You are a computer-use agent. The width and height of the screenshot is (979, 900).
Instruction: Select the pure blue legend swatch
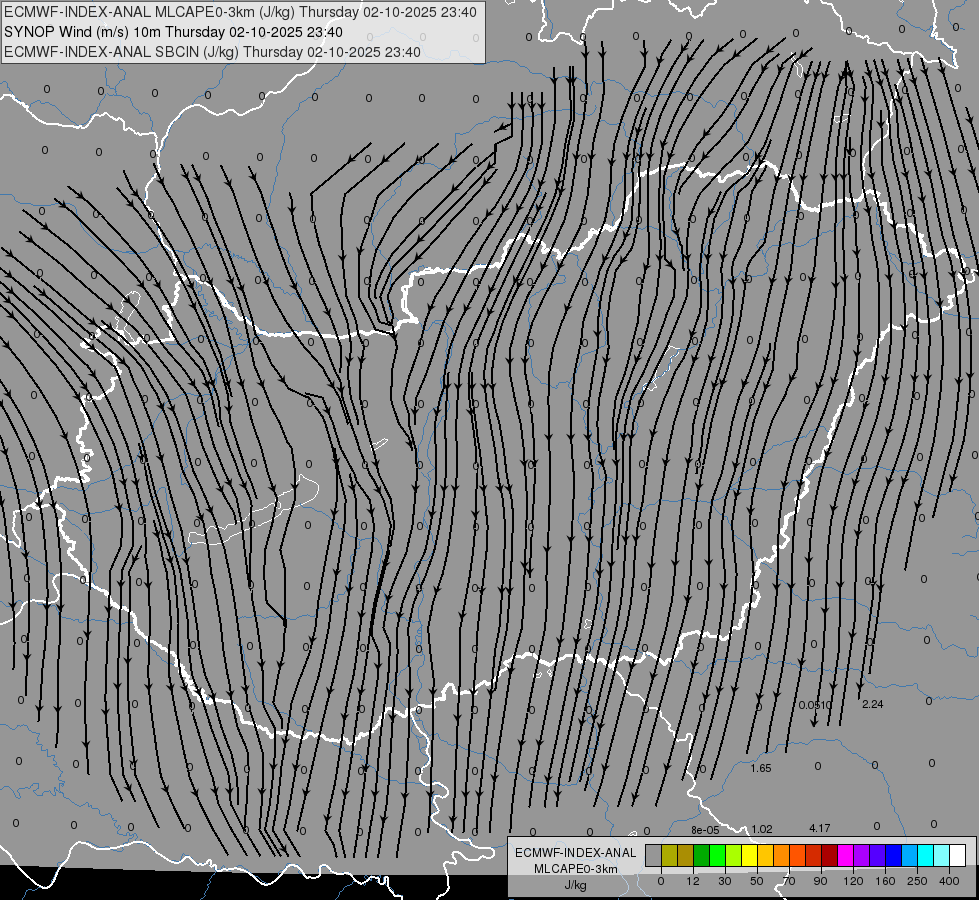(x=893, y=855)
